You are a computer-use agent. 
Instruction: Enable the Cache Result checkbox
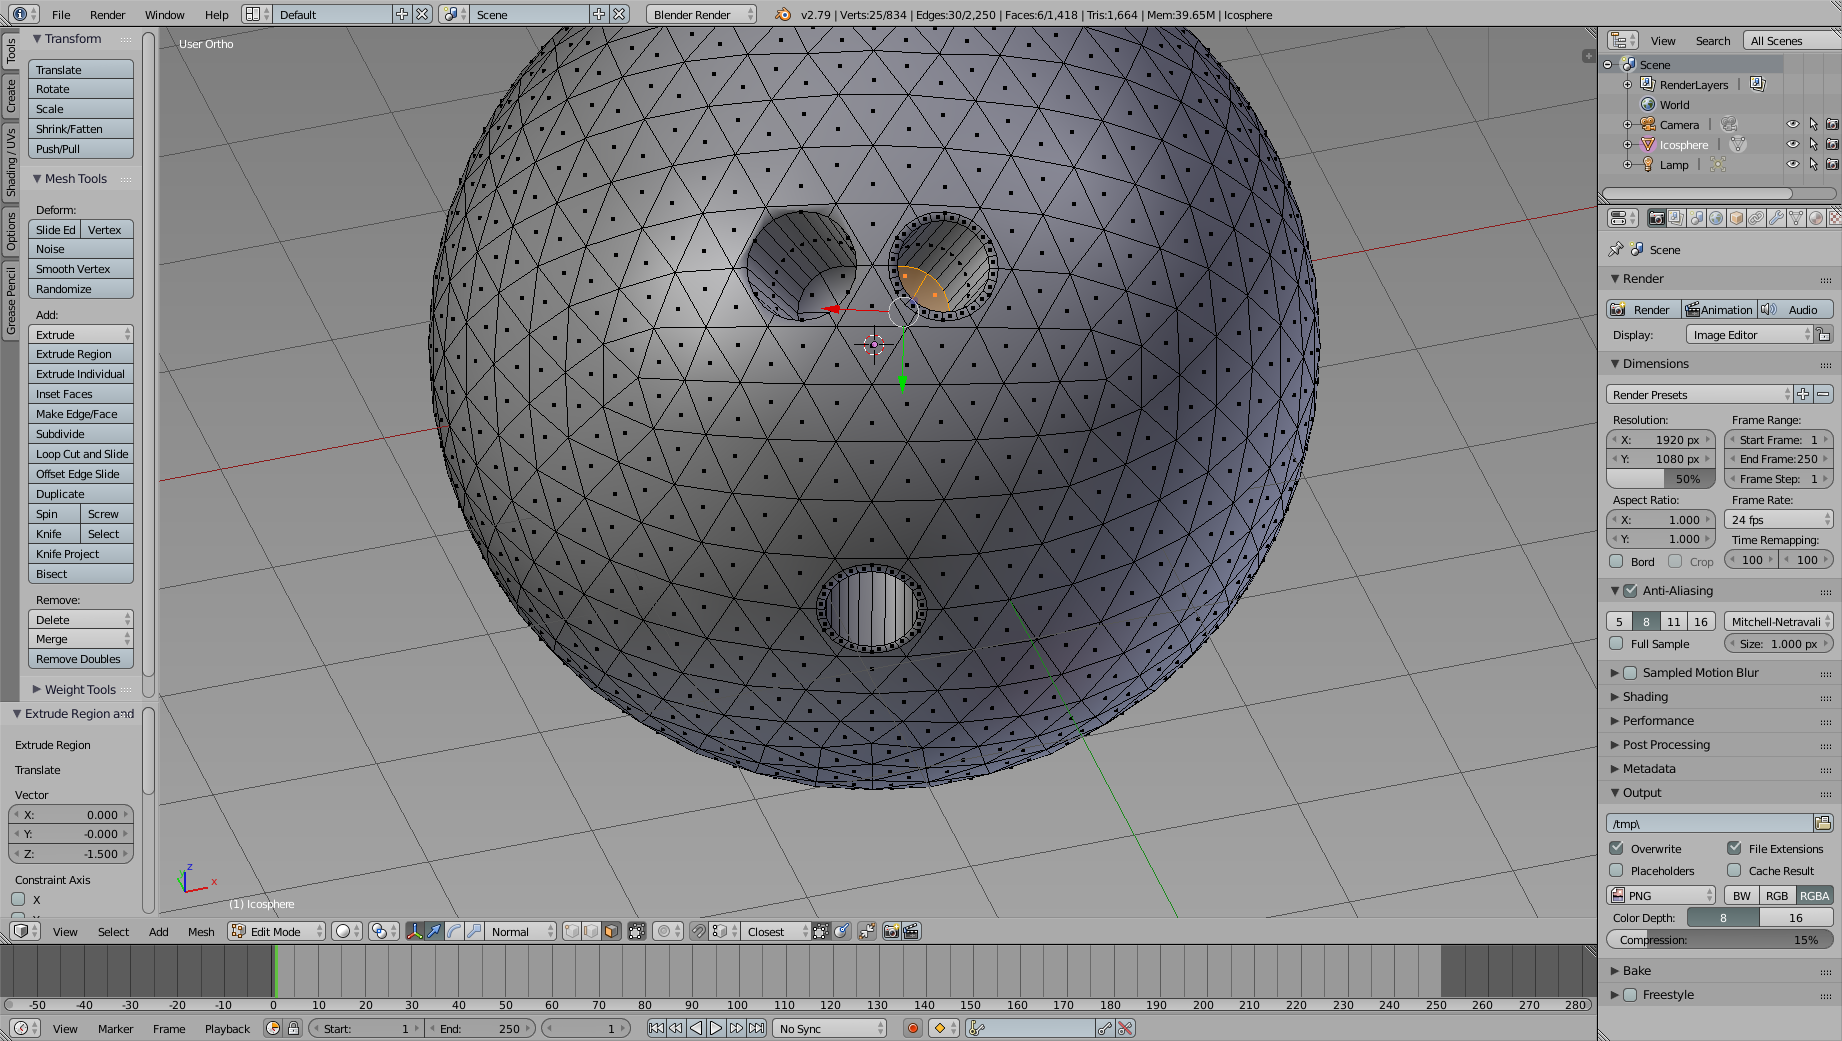[1734, 870]
